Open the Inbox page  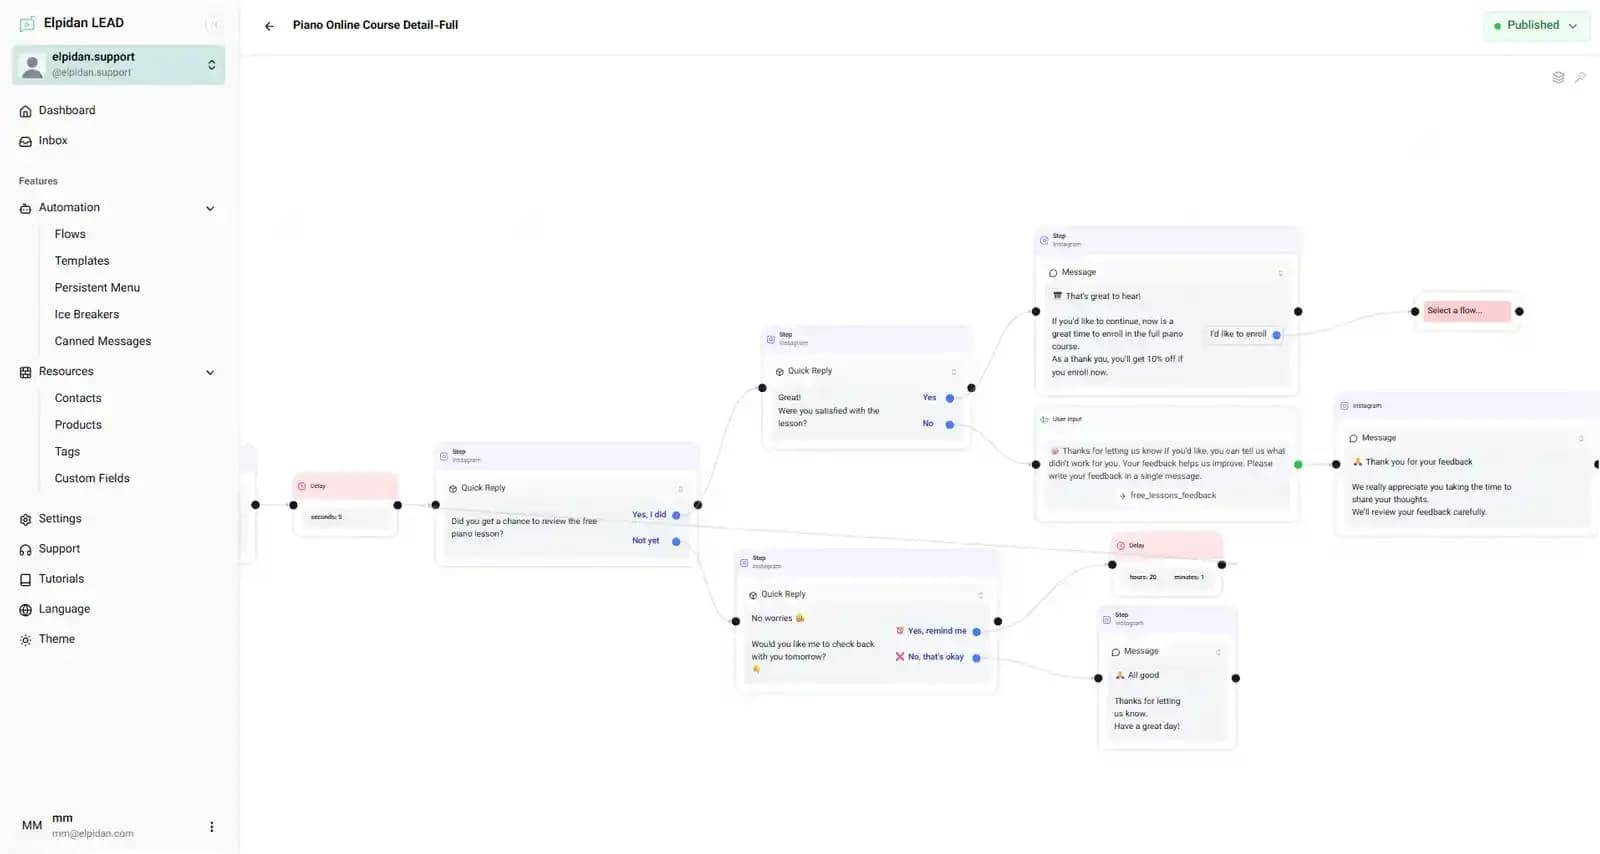click(x=53, y=141)
